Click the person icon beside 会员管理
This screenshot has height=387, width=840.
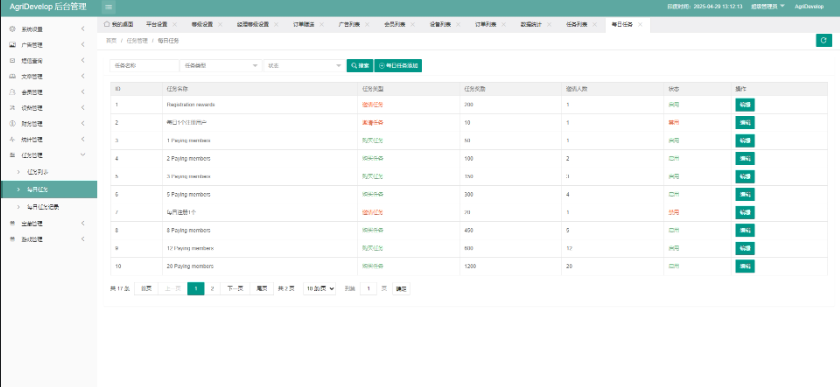click(12, 92)
